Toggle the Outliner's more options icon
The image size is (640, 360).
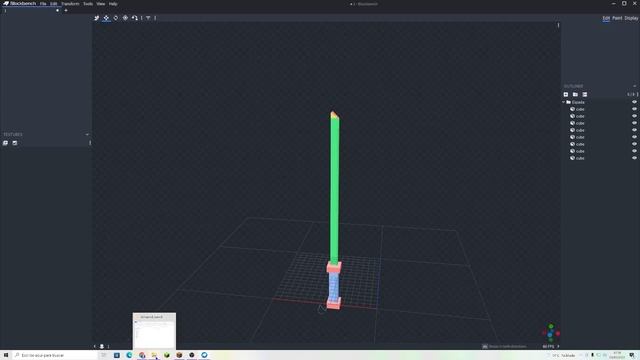pyautogui.click(x=584, y=94)
